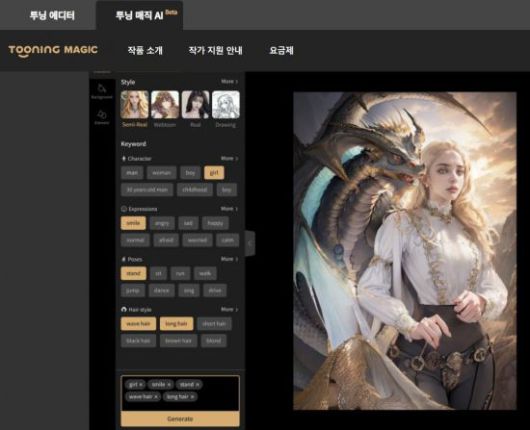Switch to the 투닝 에디터 tab

pyautogui.click(x=52, y=16)
